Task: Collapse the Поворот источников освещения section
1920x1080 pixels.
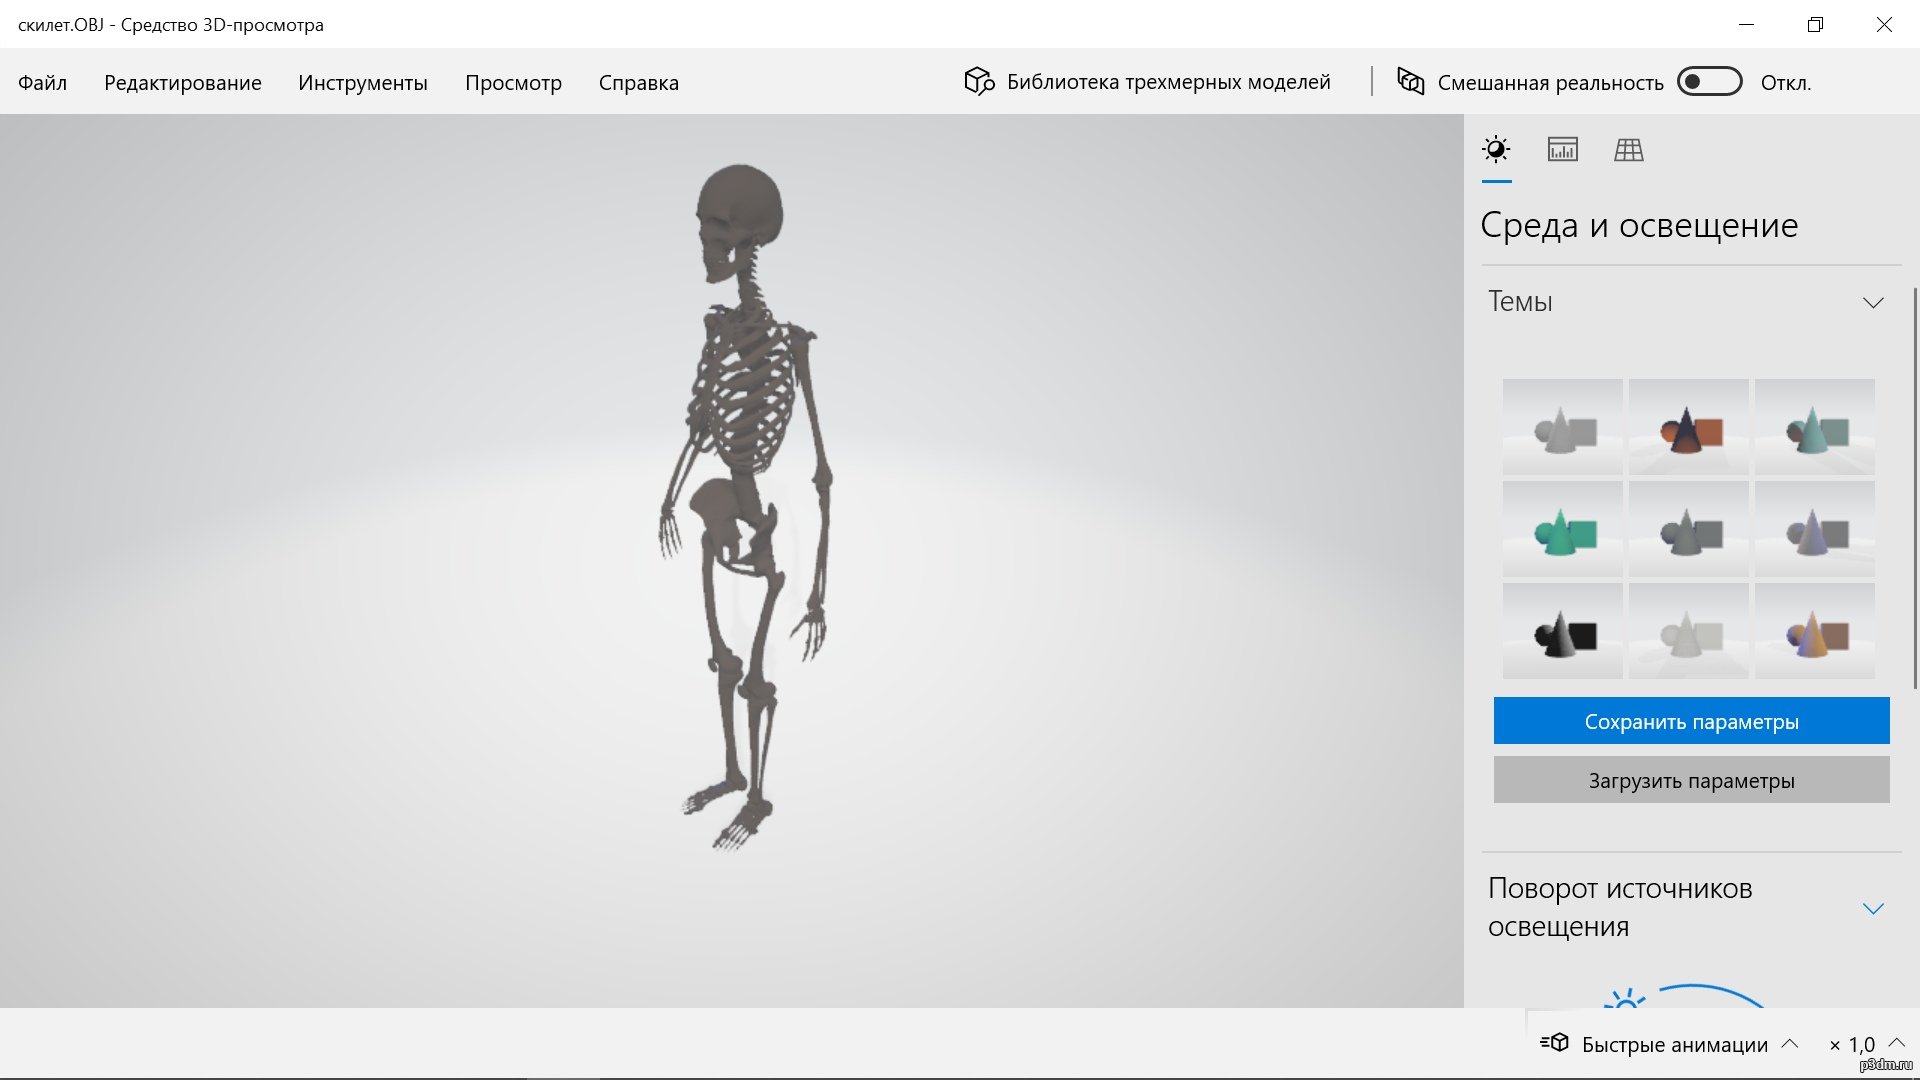Action: pyautogui.click(x=1873, y=908)
